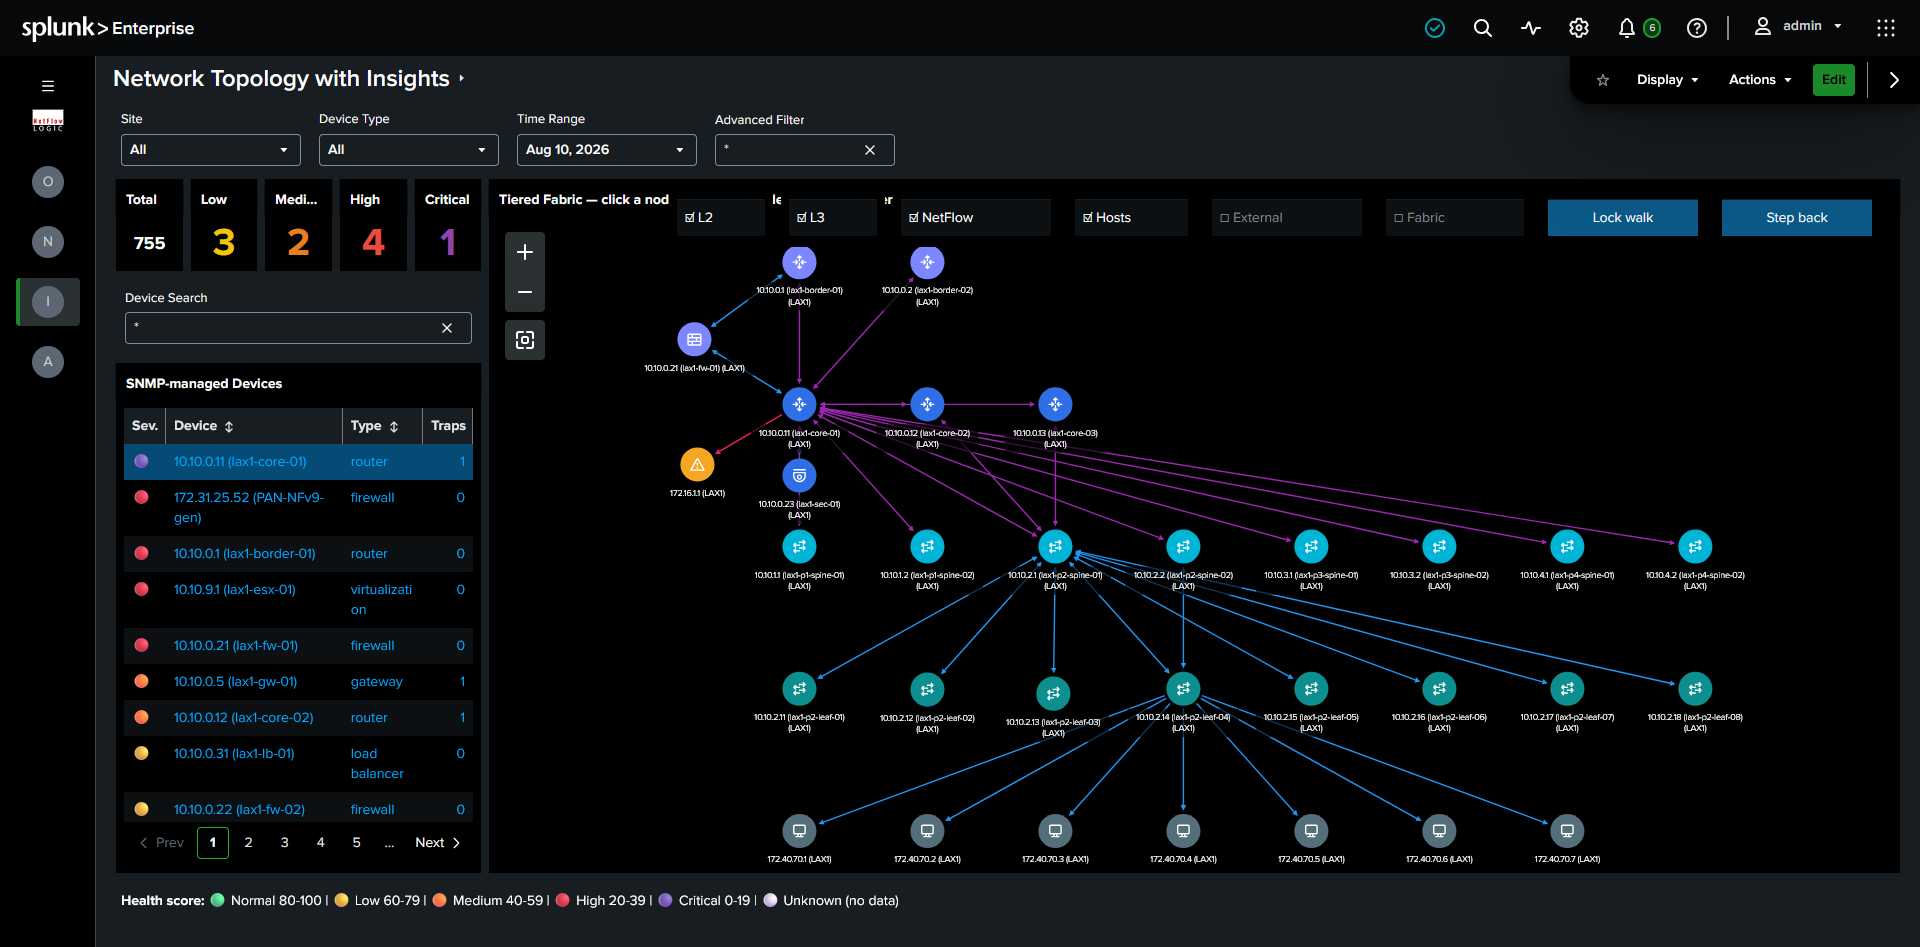Select the lax1-border-02 router node

point(927,263)
